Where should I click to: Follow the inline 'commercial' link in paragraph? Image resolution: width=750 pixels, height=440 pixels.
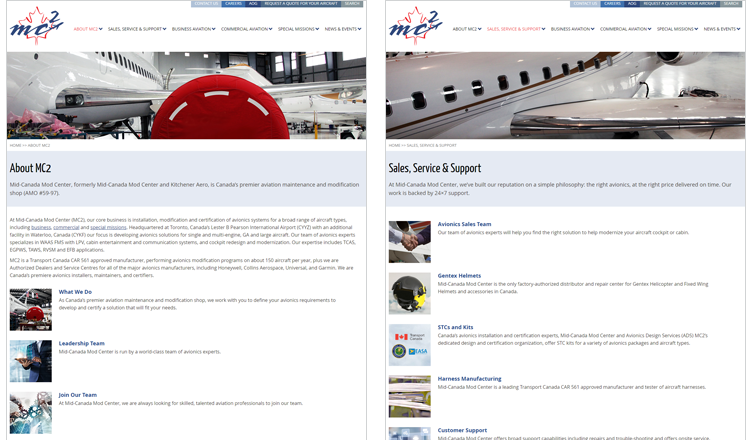click(x=66, y=228)
